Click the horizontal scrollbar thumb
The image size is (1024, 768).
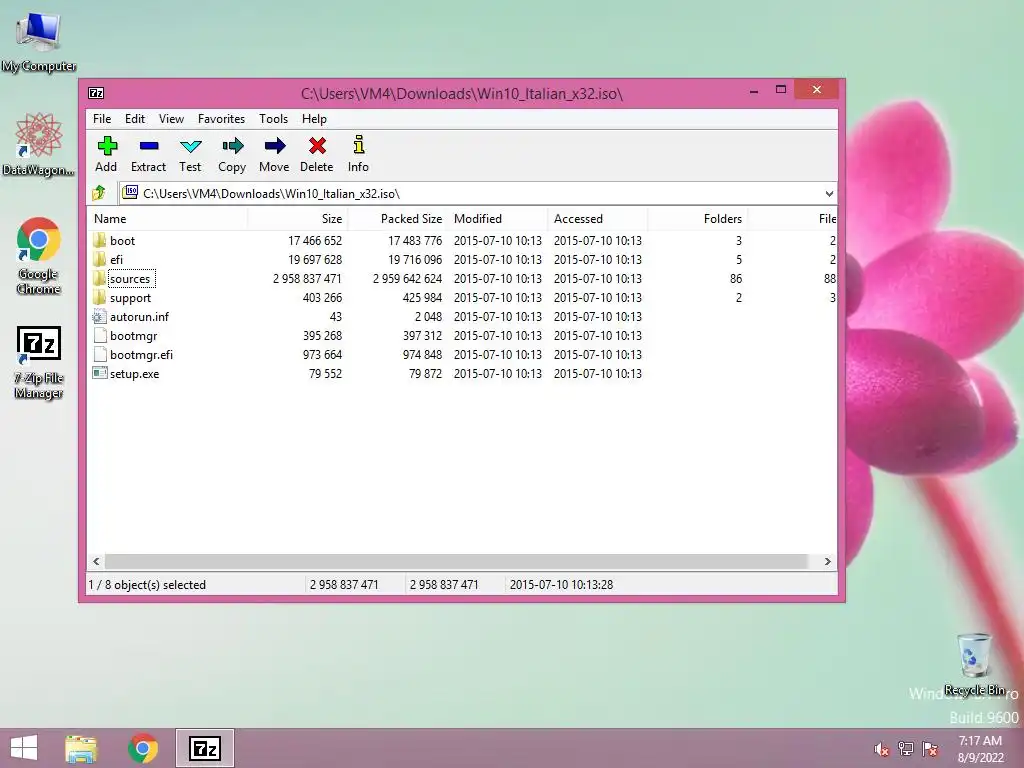456,562
